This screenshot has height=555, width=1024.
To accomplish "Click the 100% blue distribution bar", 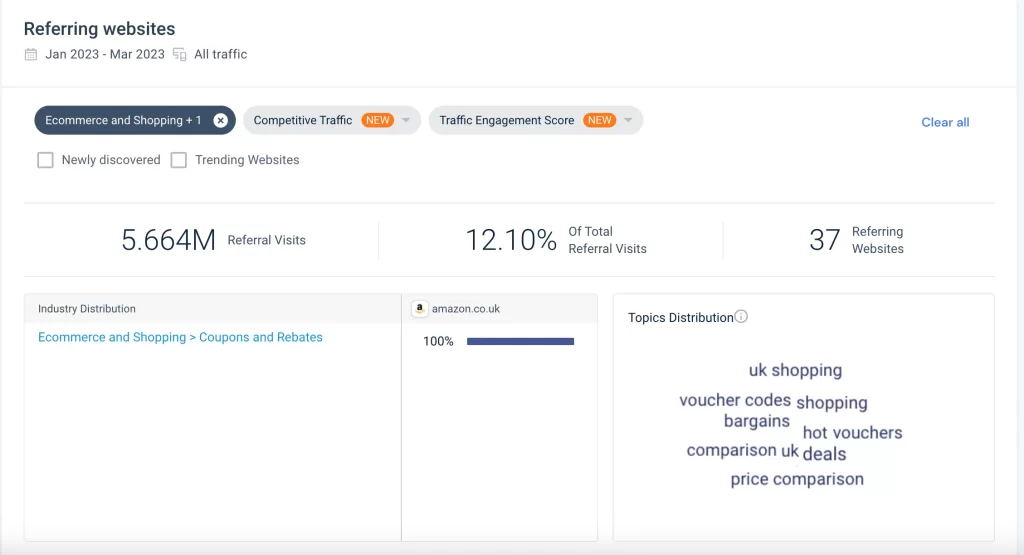I will click(520, 341).
